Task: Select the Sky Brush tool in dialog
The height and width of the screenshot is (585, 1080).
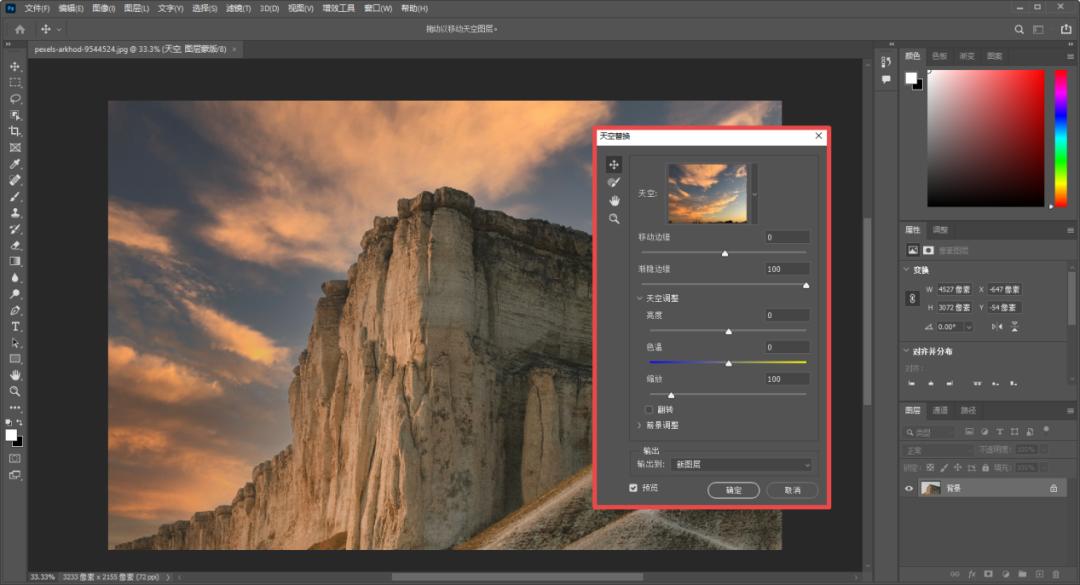Action: (x=614, y=182)
